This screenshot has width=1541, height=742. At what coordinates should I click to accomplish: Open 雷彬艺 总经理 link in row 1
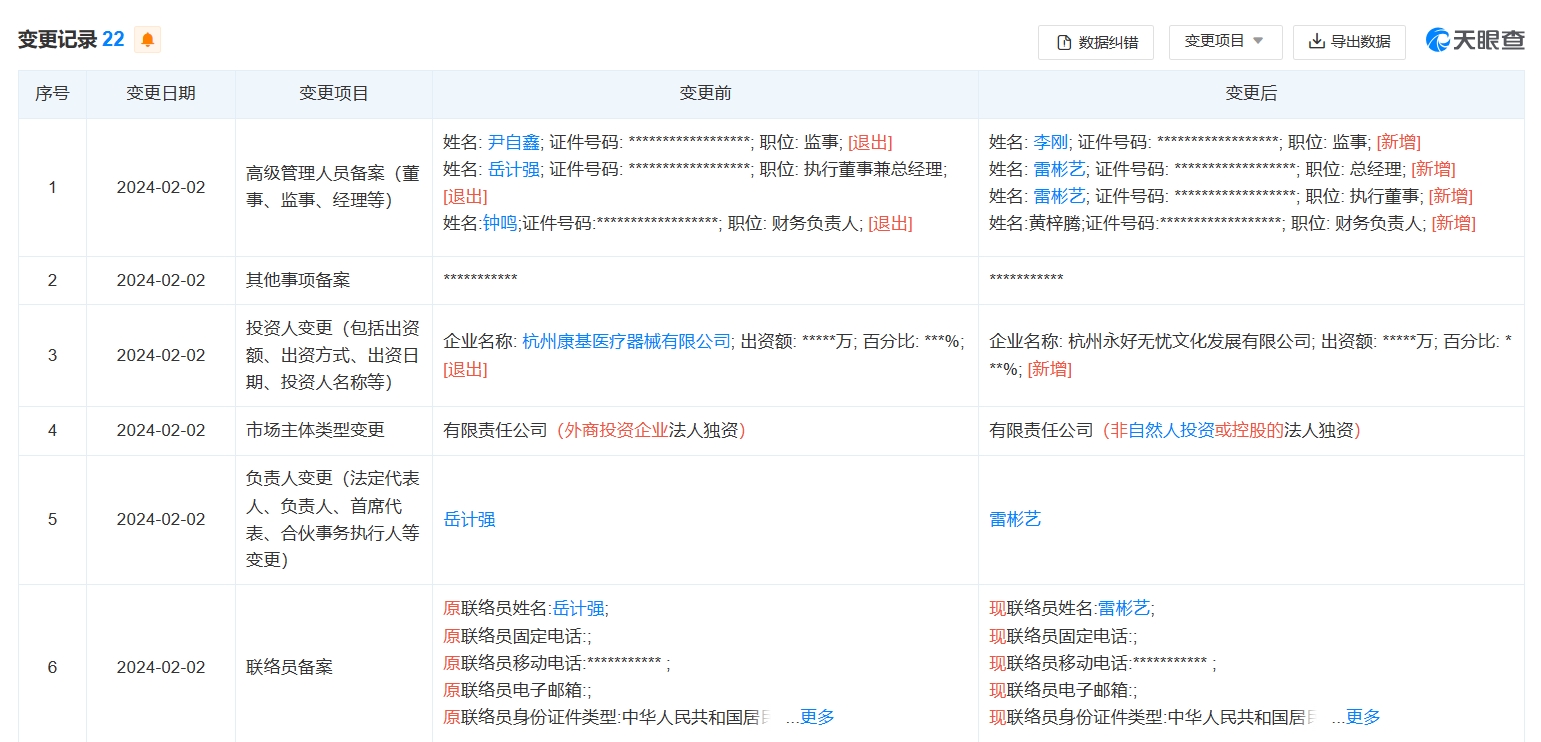tap(1059, 169)
